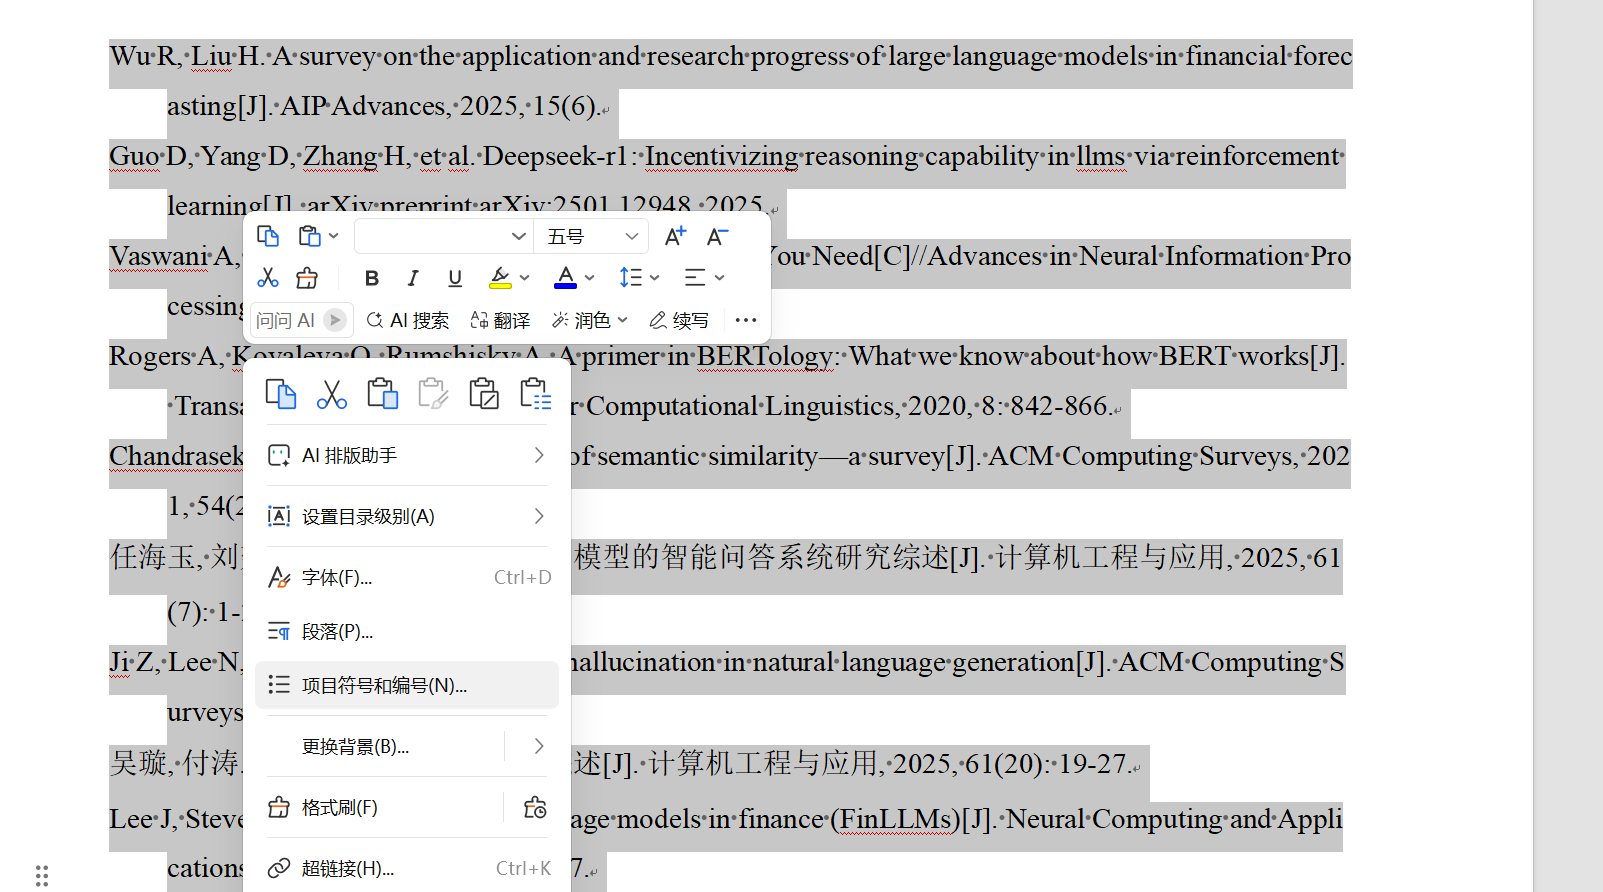The image size is (1603, 892).
Task: Click paste icon in context menu
Action: click(382, 394)
